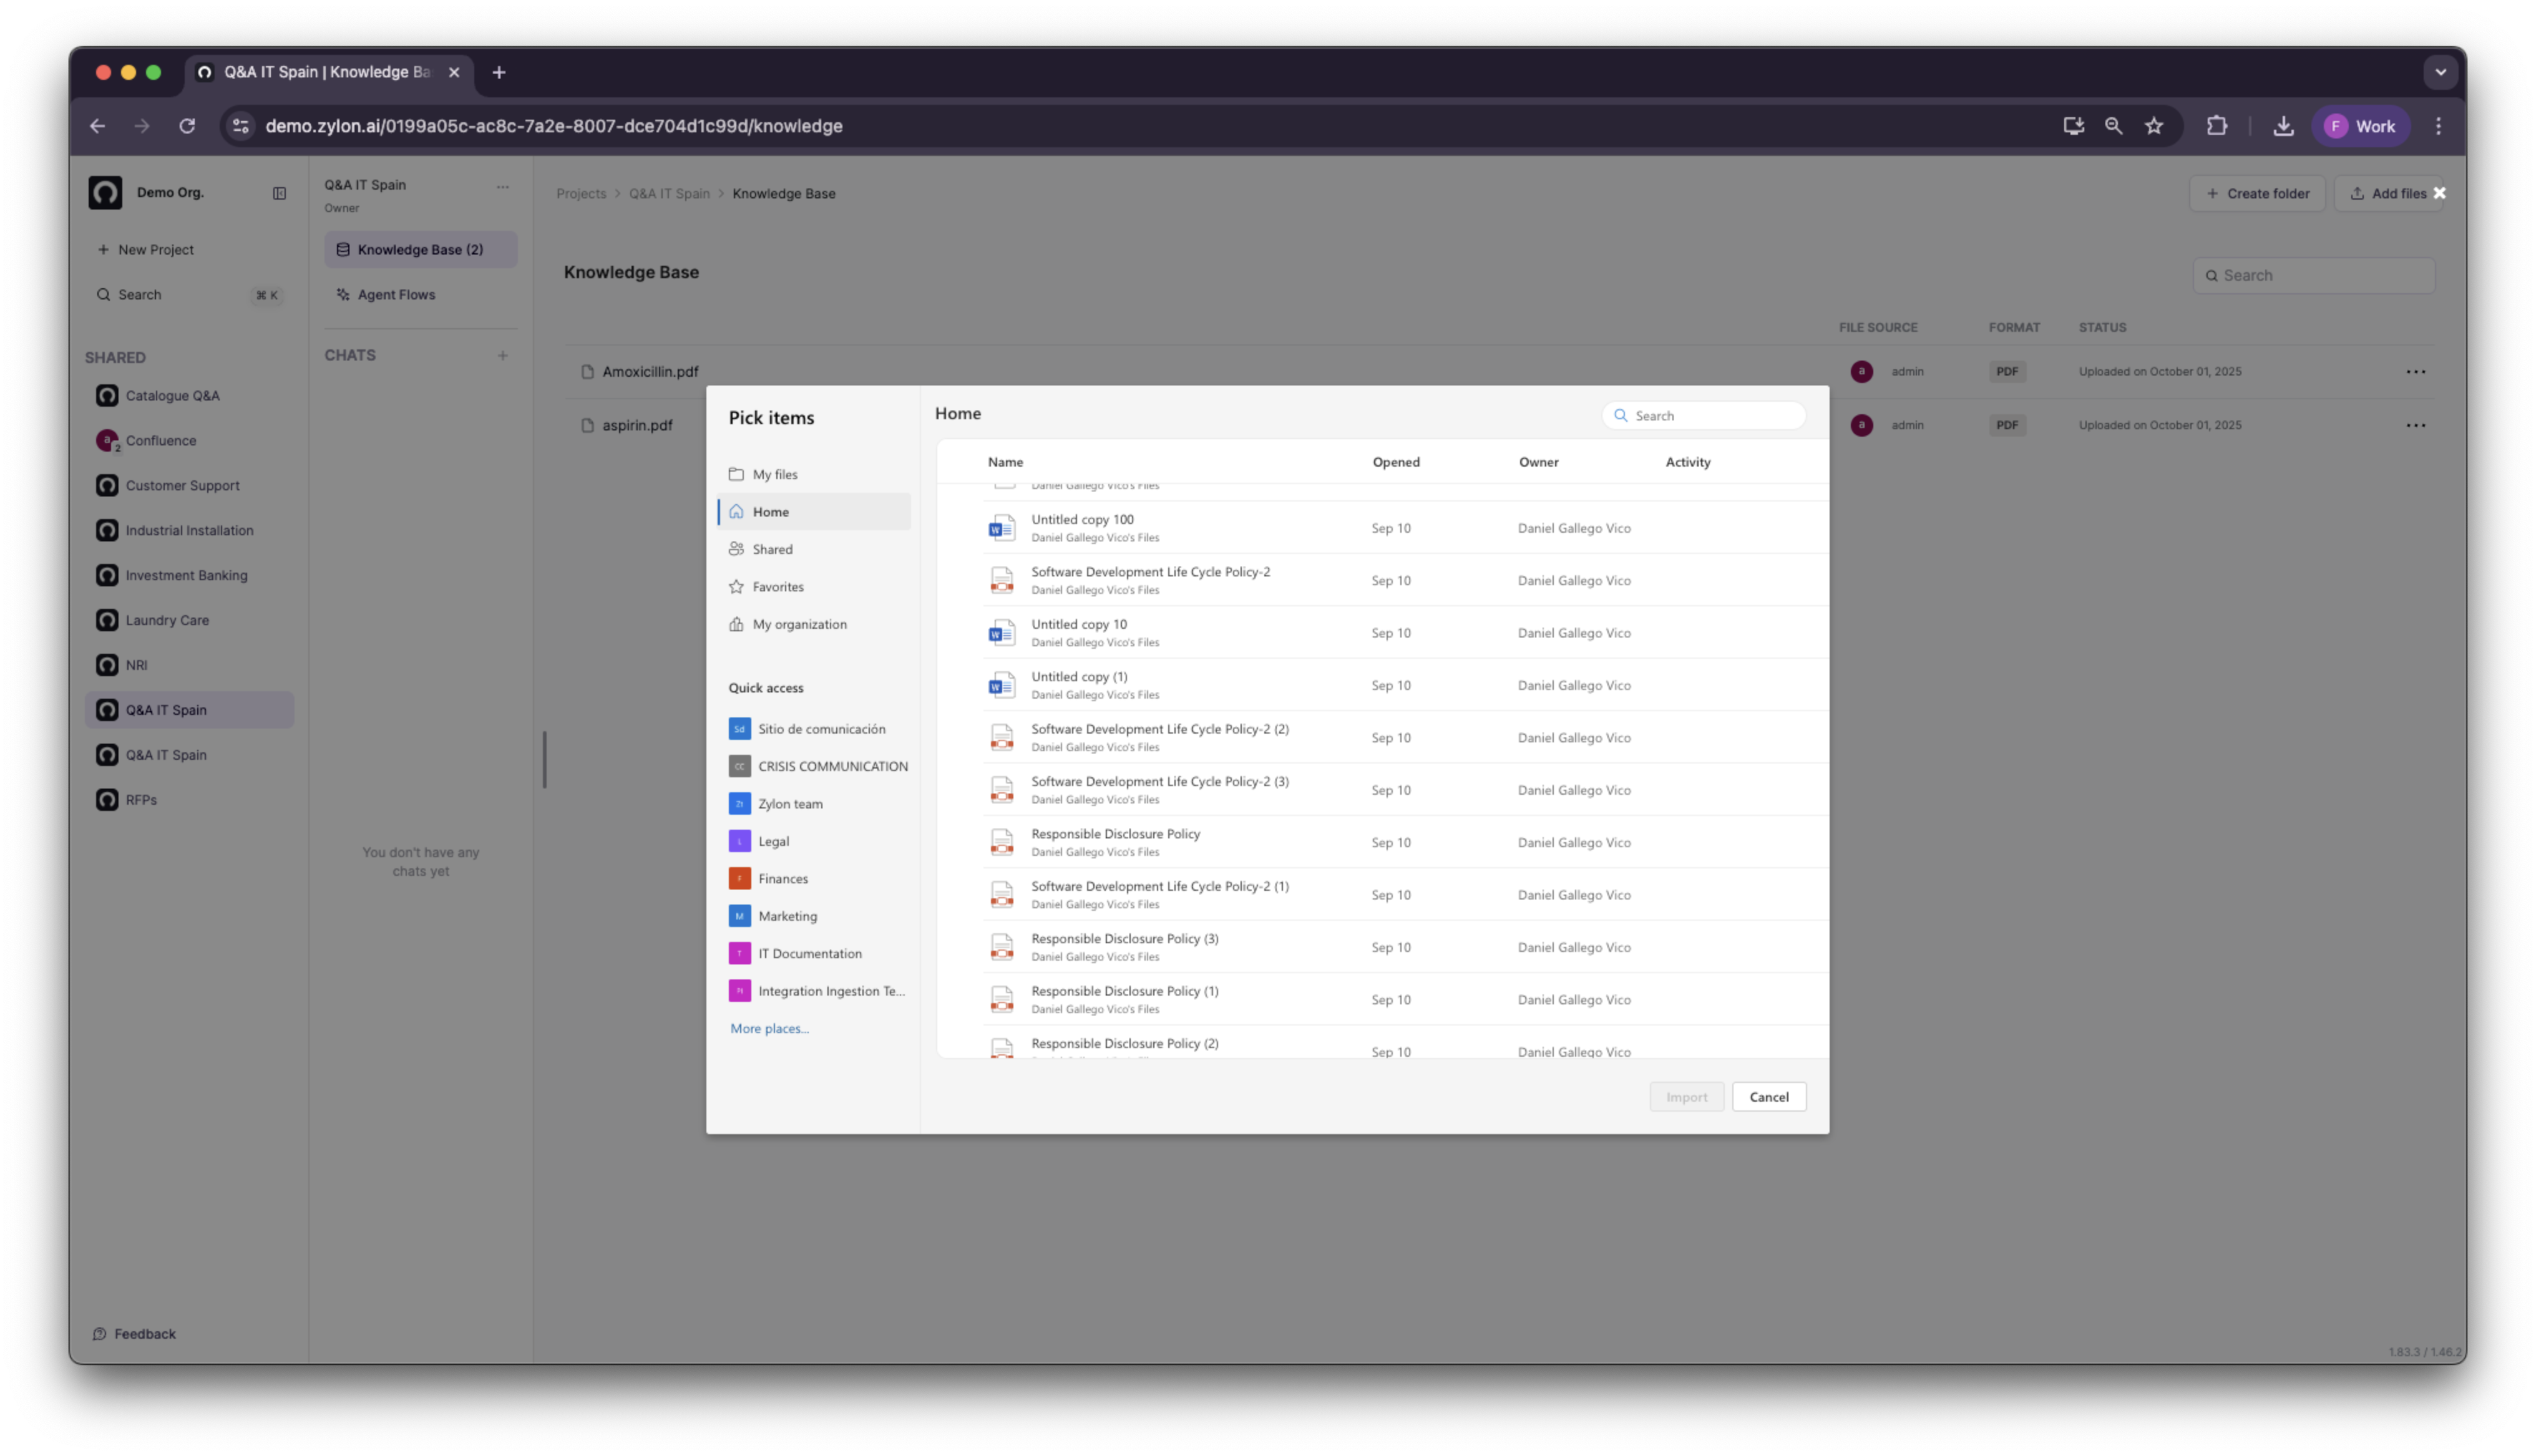Viewport: 2536px width, 1456px height.
Task: Expand More places link
Action: tap(769, 1028)
